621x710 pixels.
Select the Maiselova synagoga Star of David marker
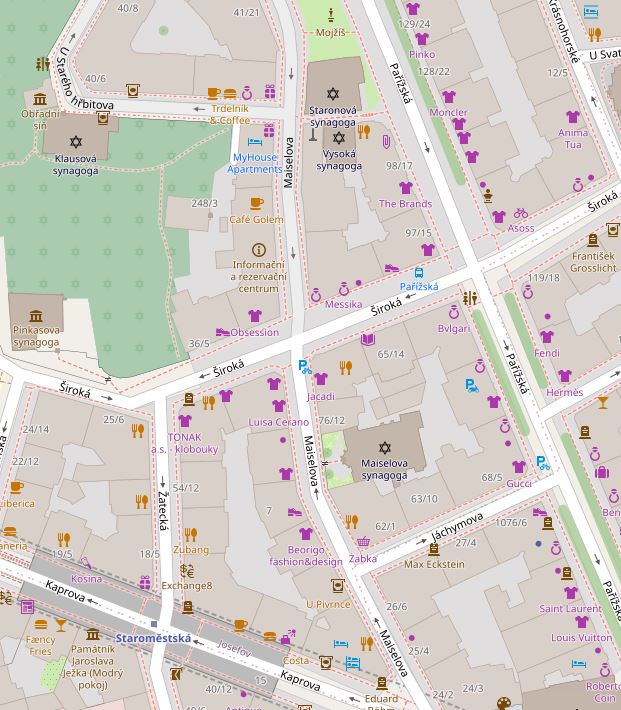pos(385,447)
